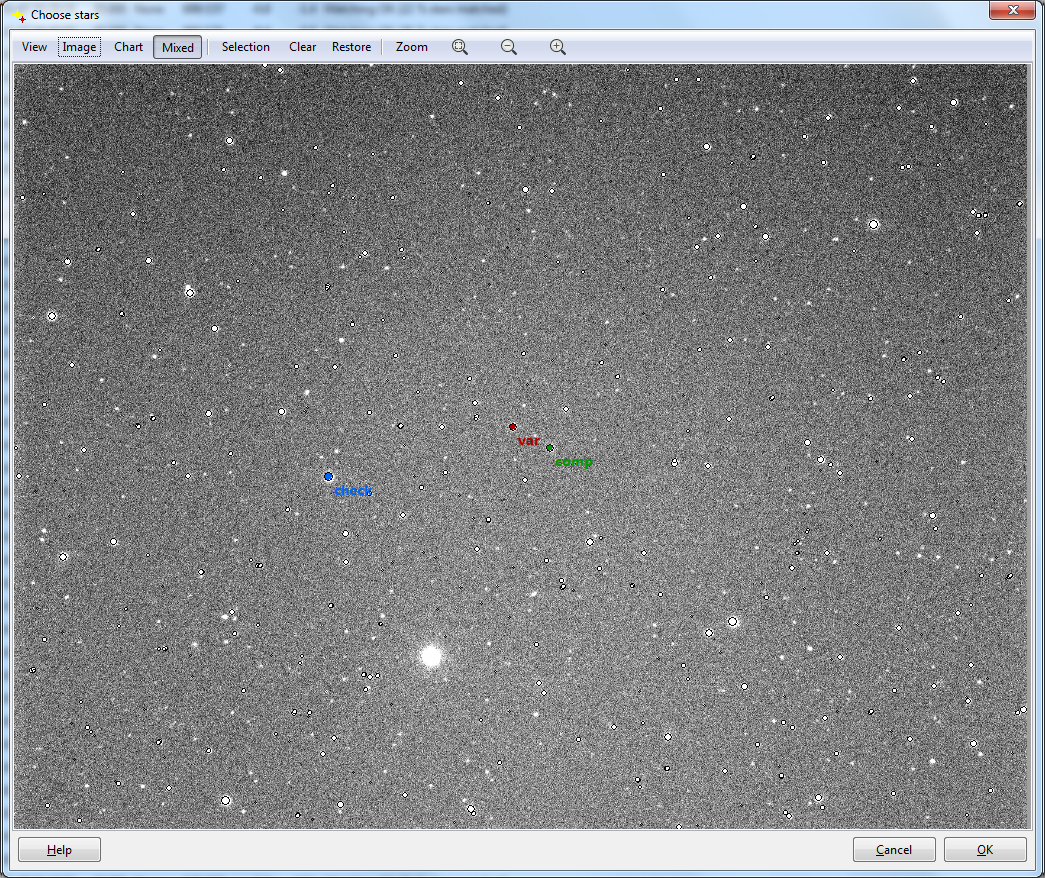
Task: Click the zoom out magnifier icon
Action: tap(509, 47)
